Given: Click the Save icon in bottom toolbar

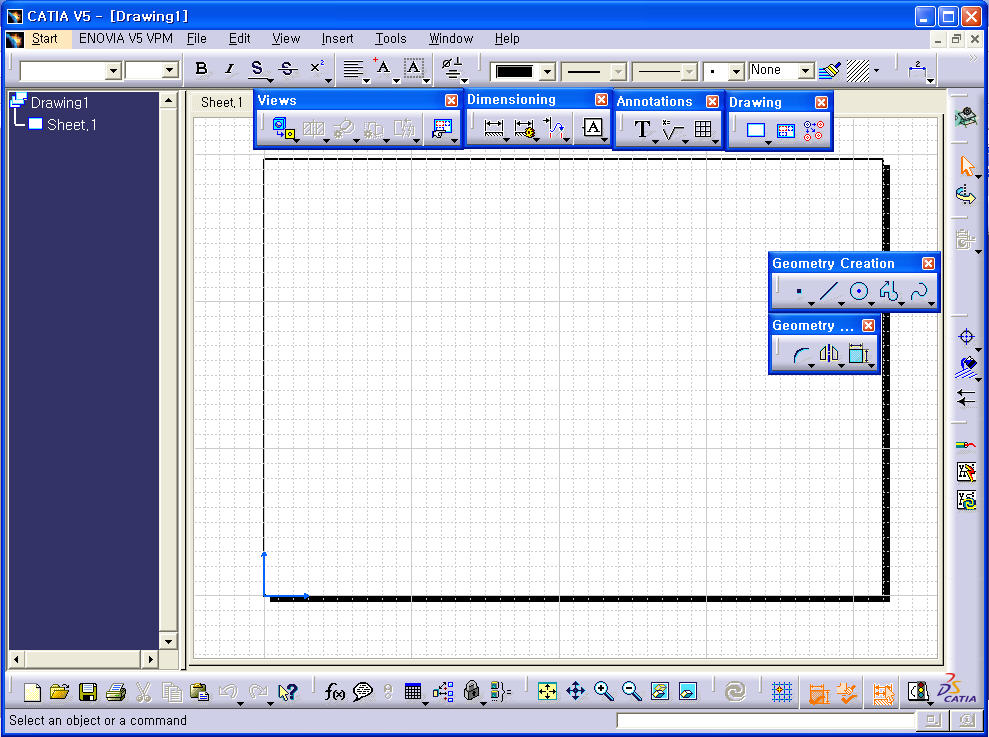Looking at the screenshot, I should 88,691.
